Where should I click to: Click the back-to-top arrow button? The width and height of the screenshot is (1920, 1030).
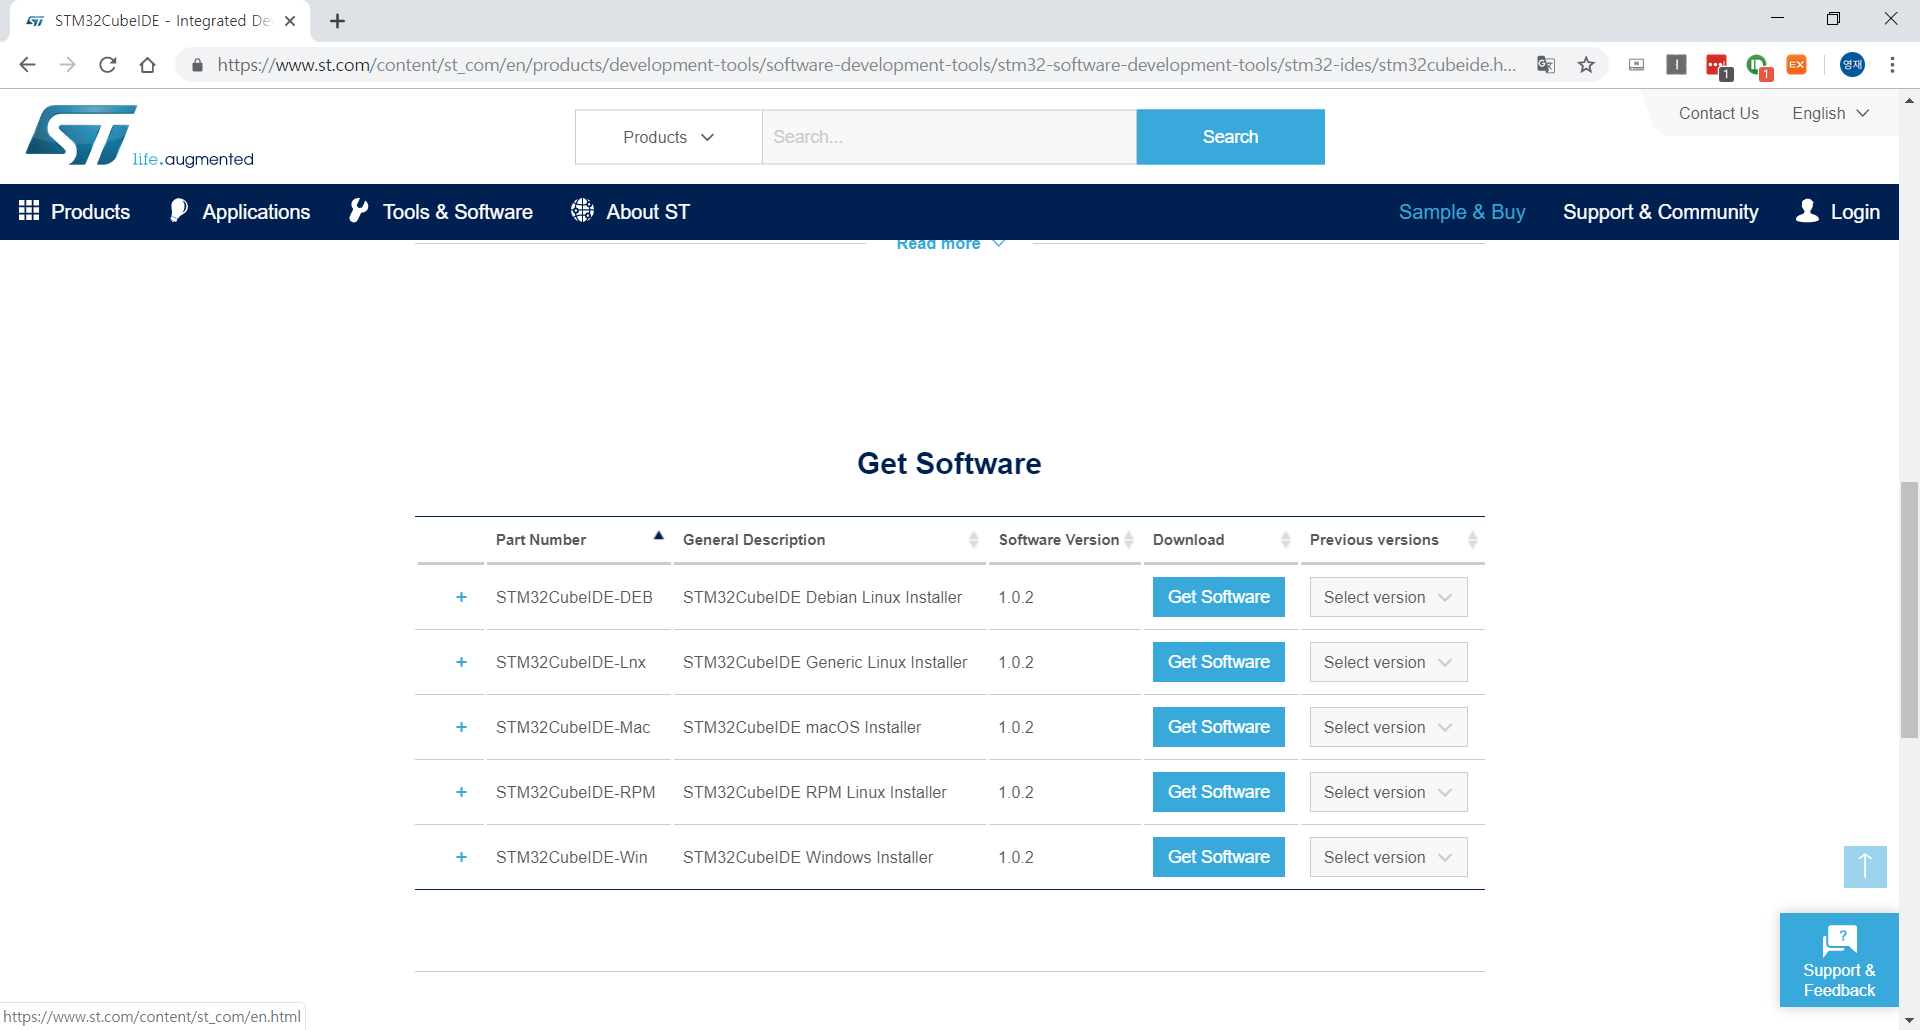tap(1865, 866)
